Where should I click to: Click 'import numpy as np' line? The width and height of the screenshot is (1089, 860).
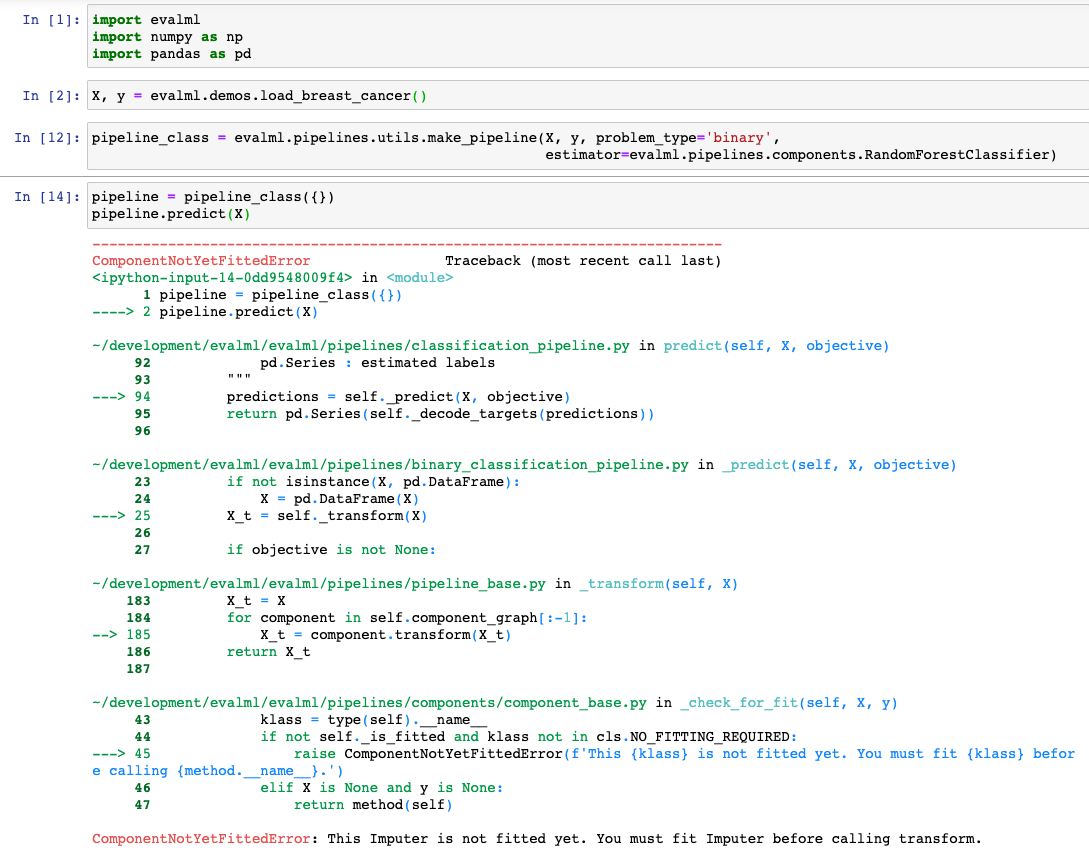pyautogui.click(x=167, y=37)
